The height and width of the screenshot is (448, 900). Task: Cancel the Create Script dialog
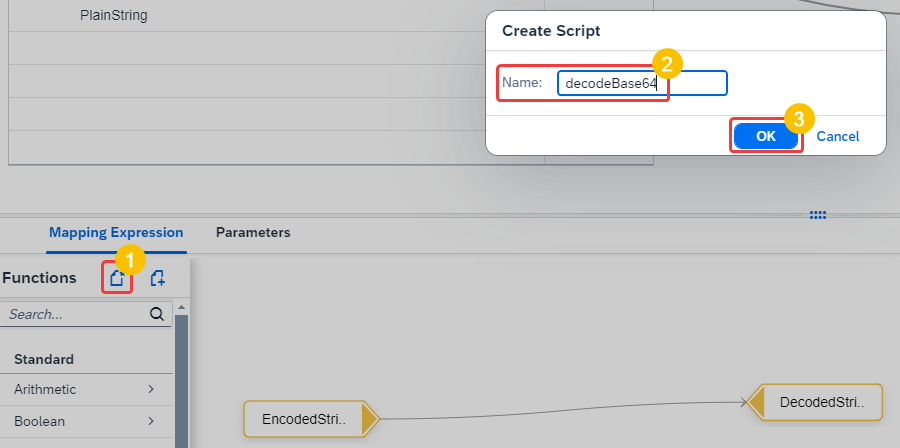[837, 136]
